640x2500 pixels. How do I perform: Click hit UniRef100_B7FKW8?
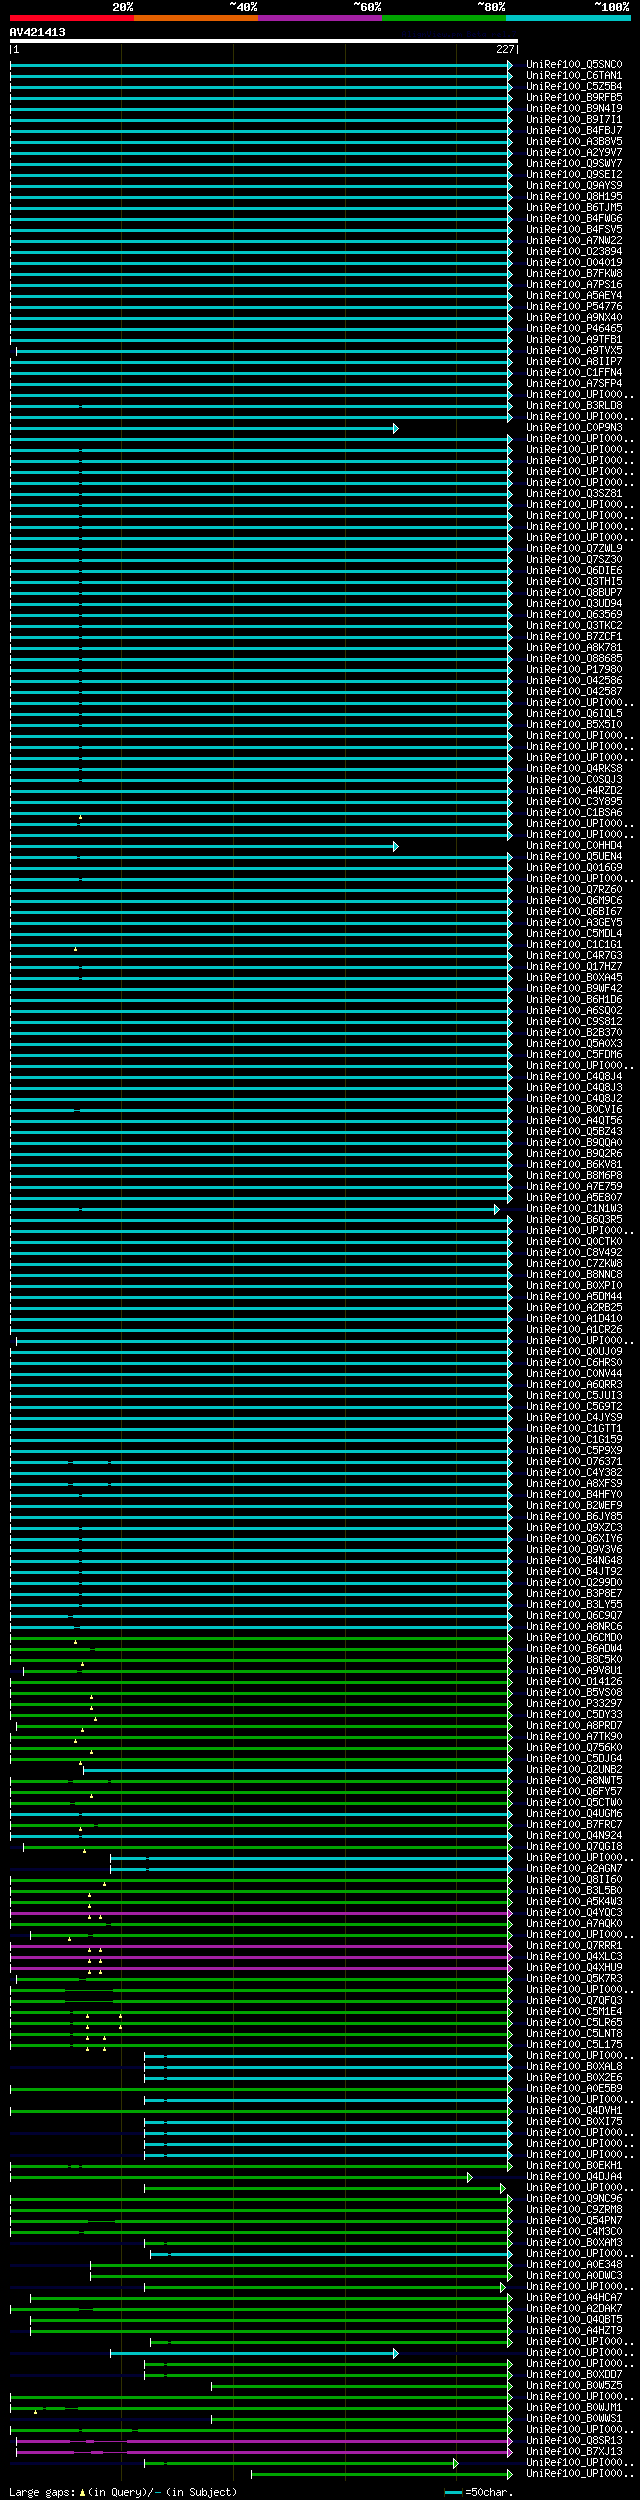click(x=574, y=274)
